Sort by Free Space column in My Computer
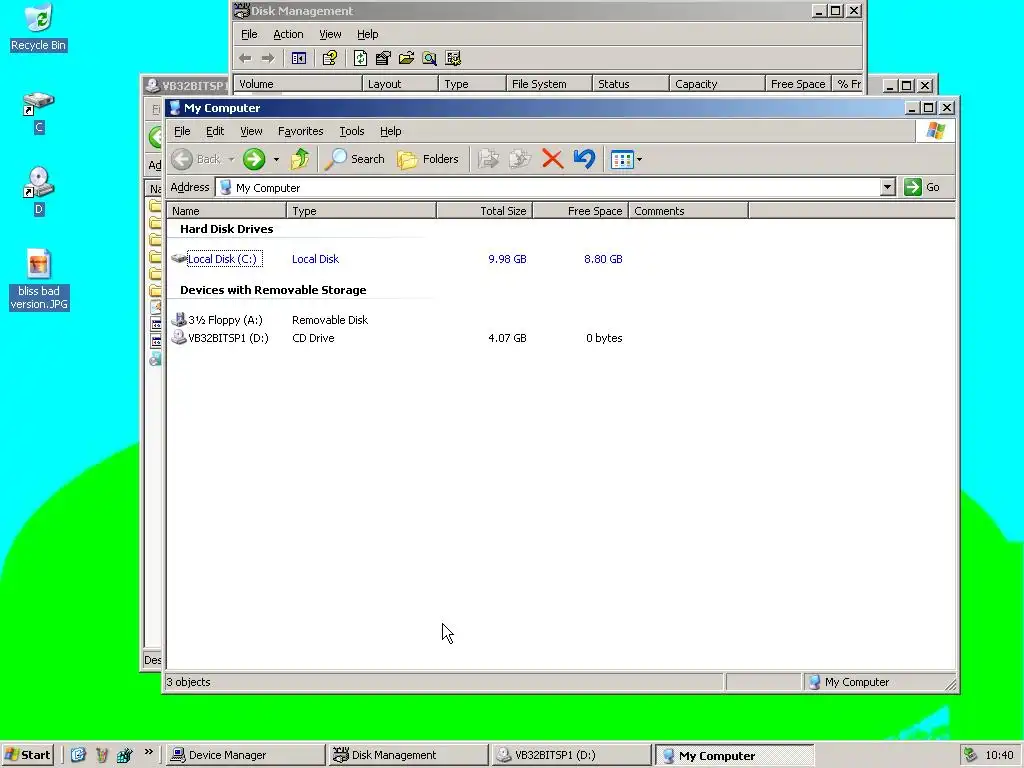This screenshot has width=1024, height=768. [x=581, y=211]
